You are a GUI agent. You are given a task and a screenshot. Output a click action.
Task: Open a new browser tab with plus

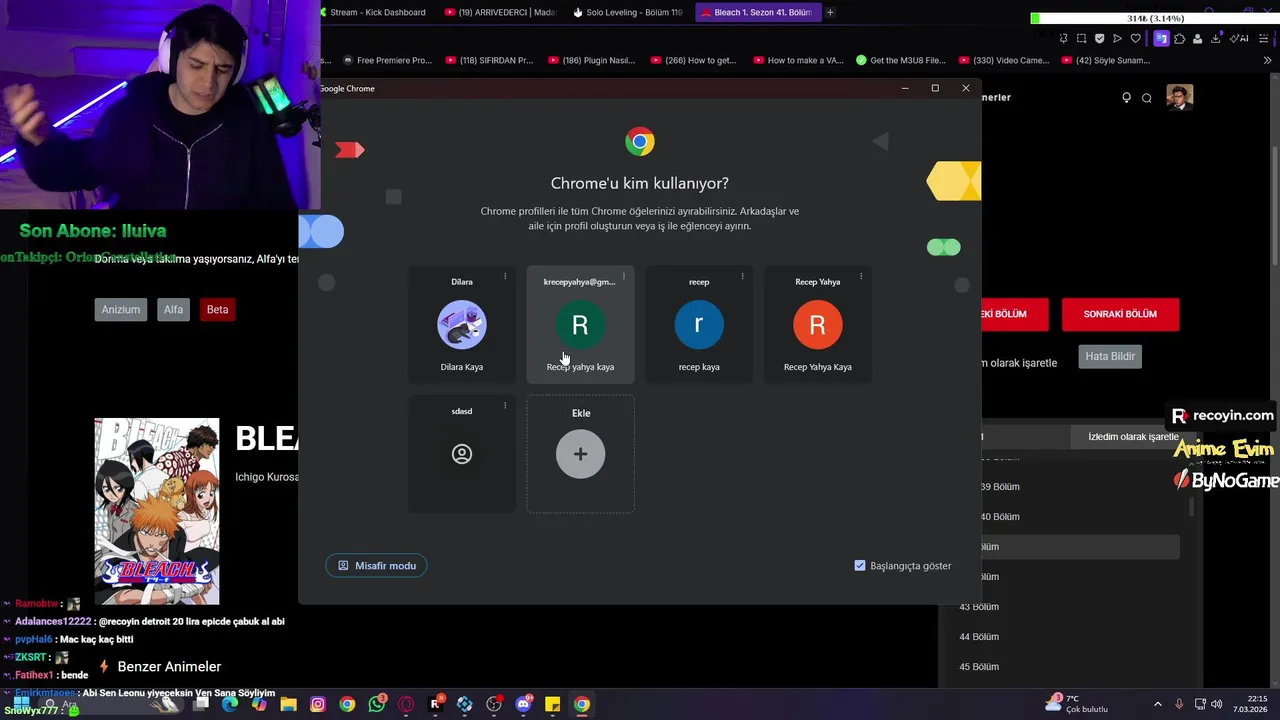coord(830,12)
